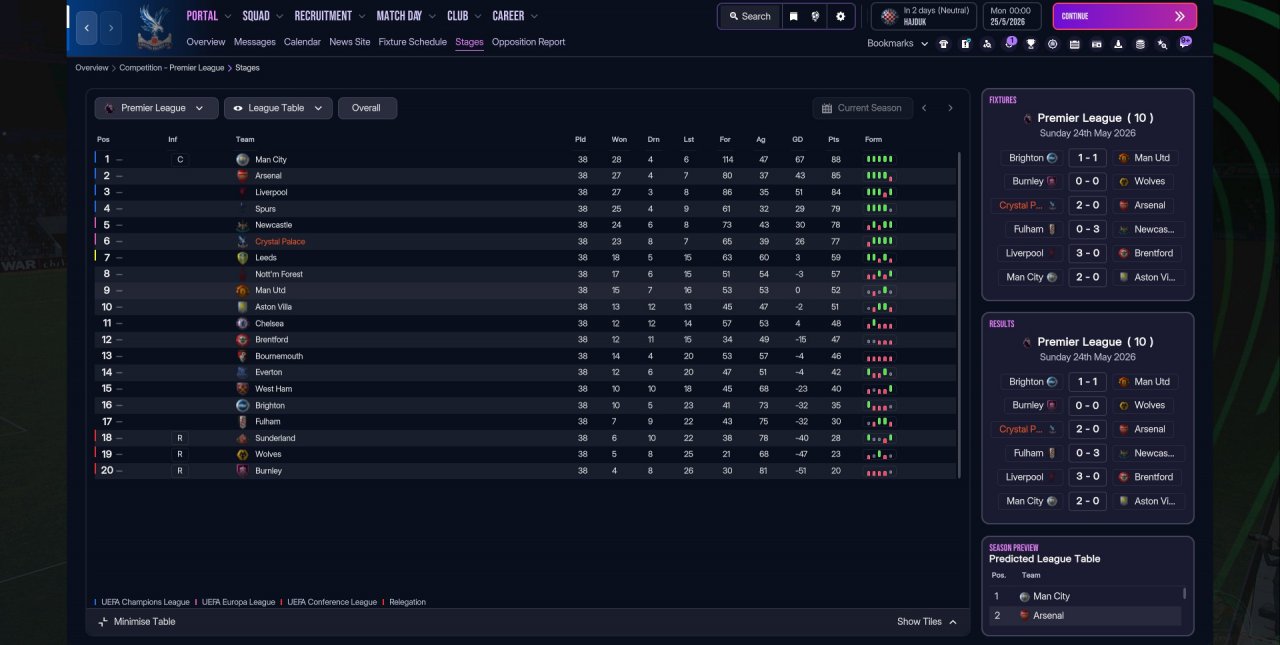Switch to the News Site sub-tab
The width and height of the screenshot is (1280, 645).
pos(350,42)
